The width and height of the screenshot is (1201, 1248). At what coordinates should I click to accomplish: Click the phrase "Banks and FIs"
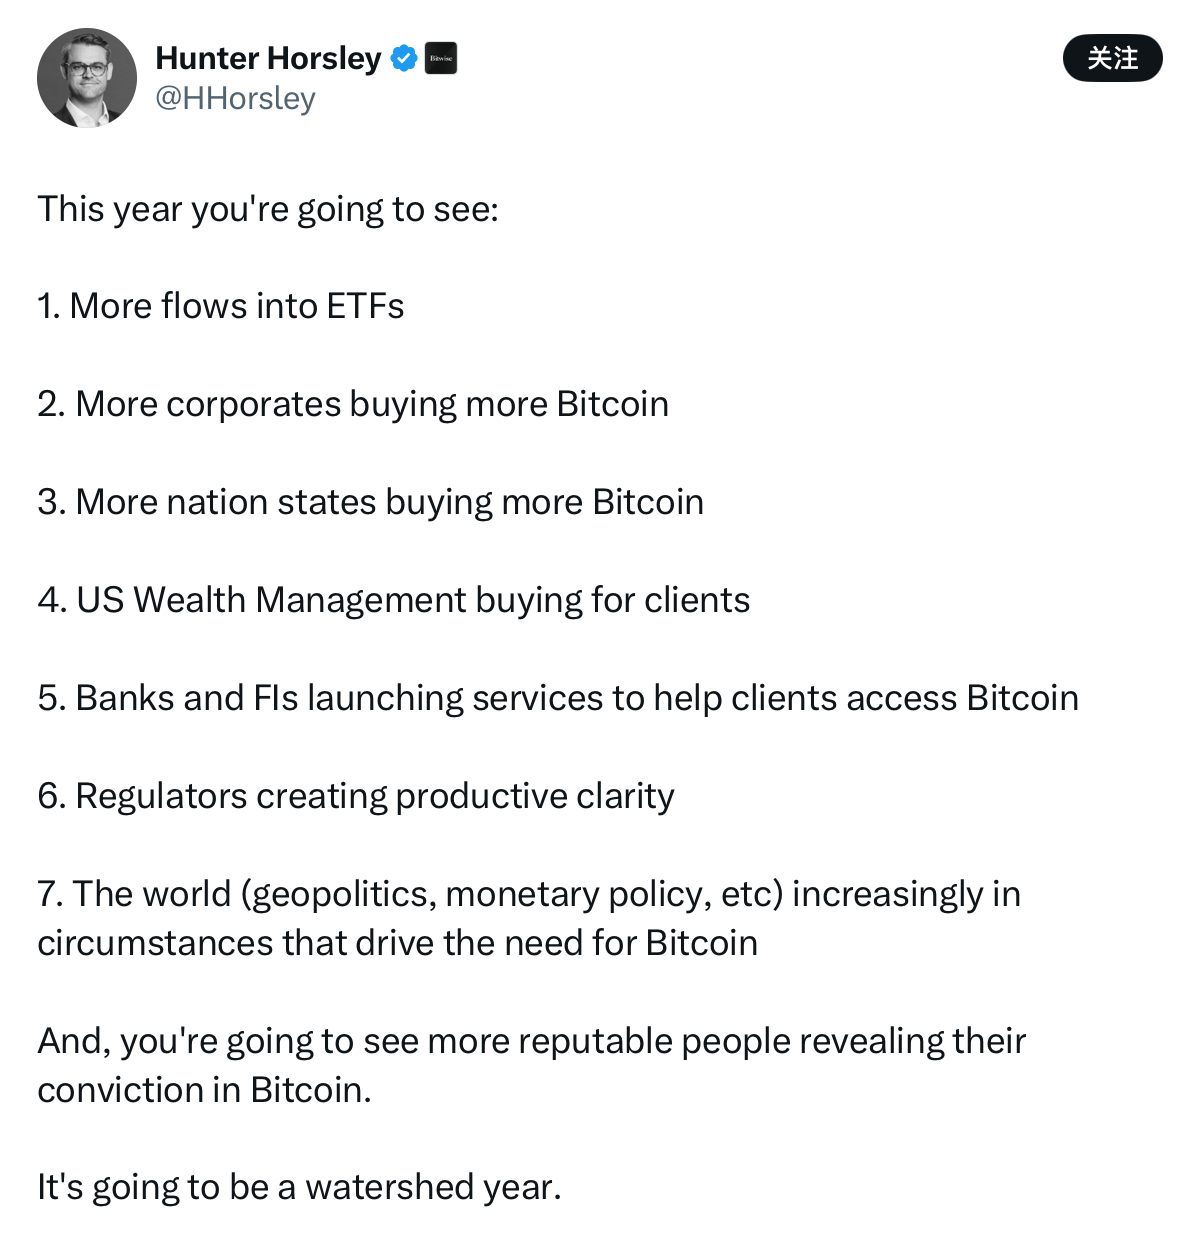pyautogui.click(x=187, y=698)
